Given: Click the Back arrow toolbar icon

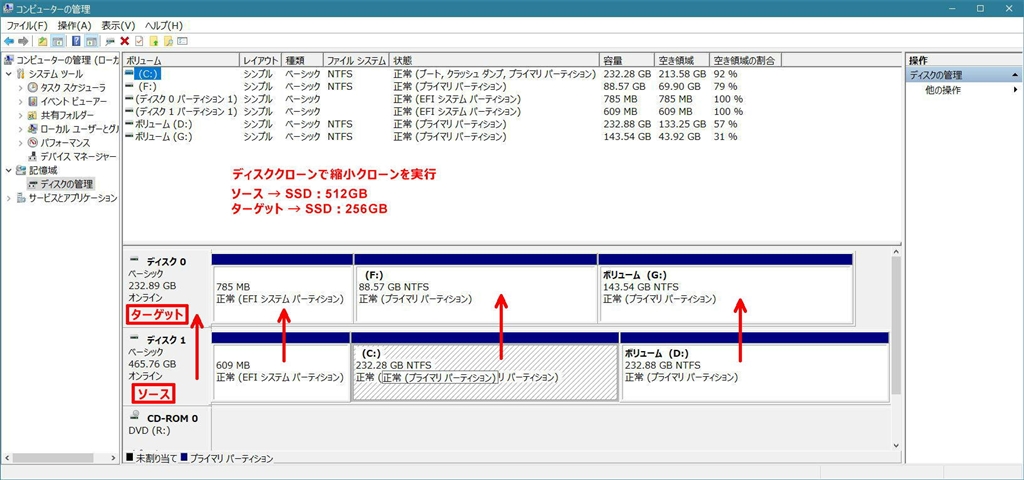Looking at the screenshot, I should tap(8, 41).
